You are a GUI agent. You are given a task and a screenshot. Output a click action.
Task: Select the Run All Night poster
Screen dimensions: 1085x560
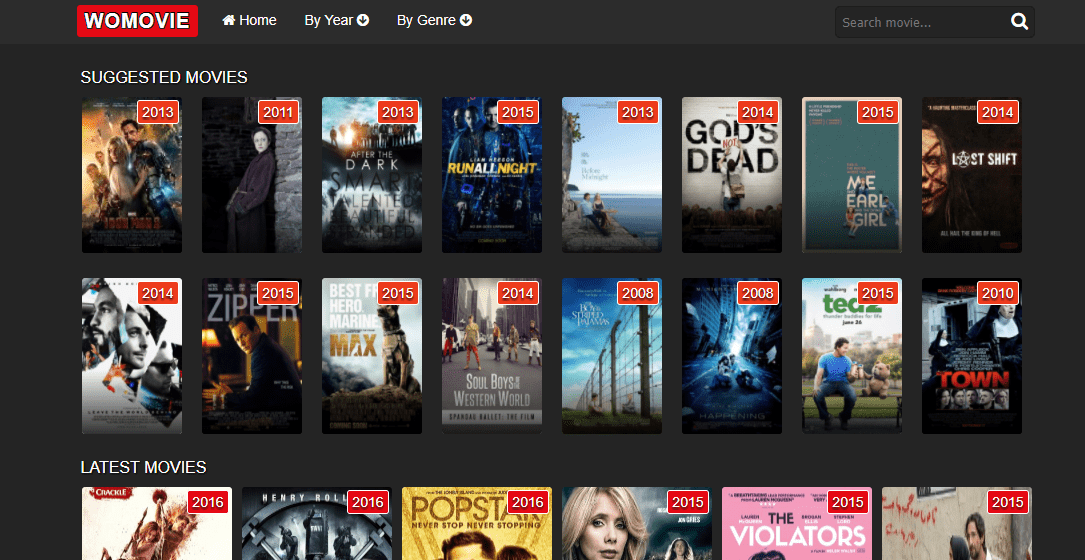point(492,175)
